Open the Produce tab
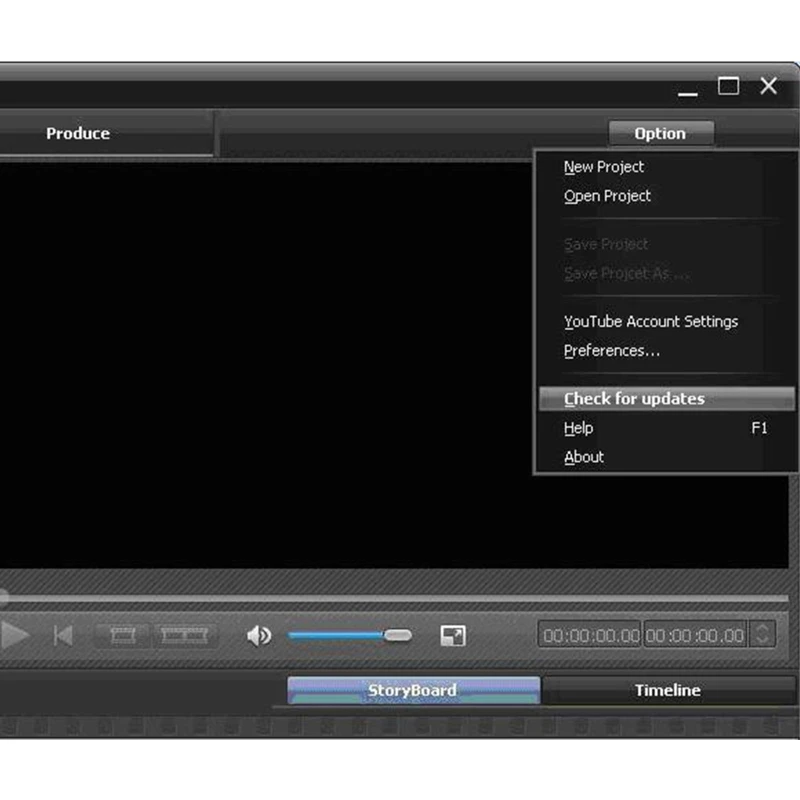This screenshot has width=800, height=800. (x=78, y=133)
